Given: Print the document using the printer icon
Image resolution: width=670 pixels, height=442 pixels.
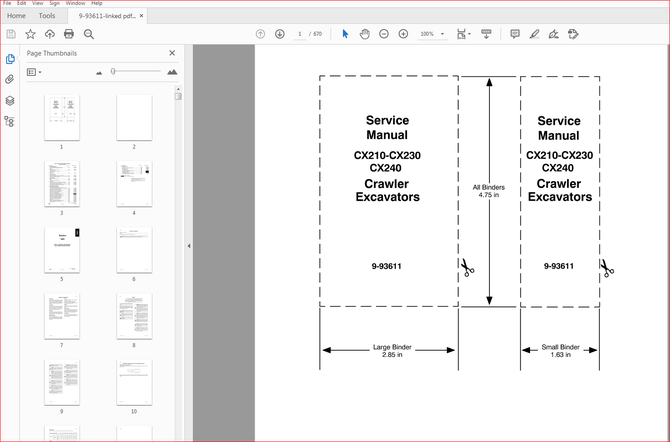Looking at the screenshot, I should click(69, 34).
